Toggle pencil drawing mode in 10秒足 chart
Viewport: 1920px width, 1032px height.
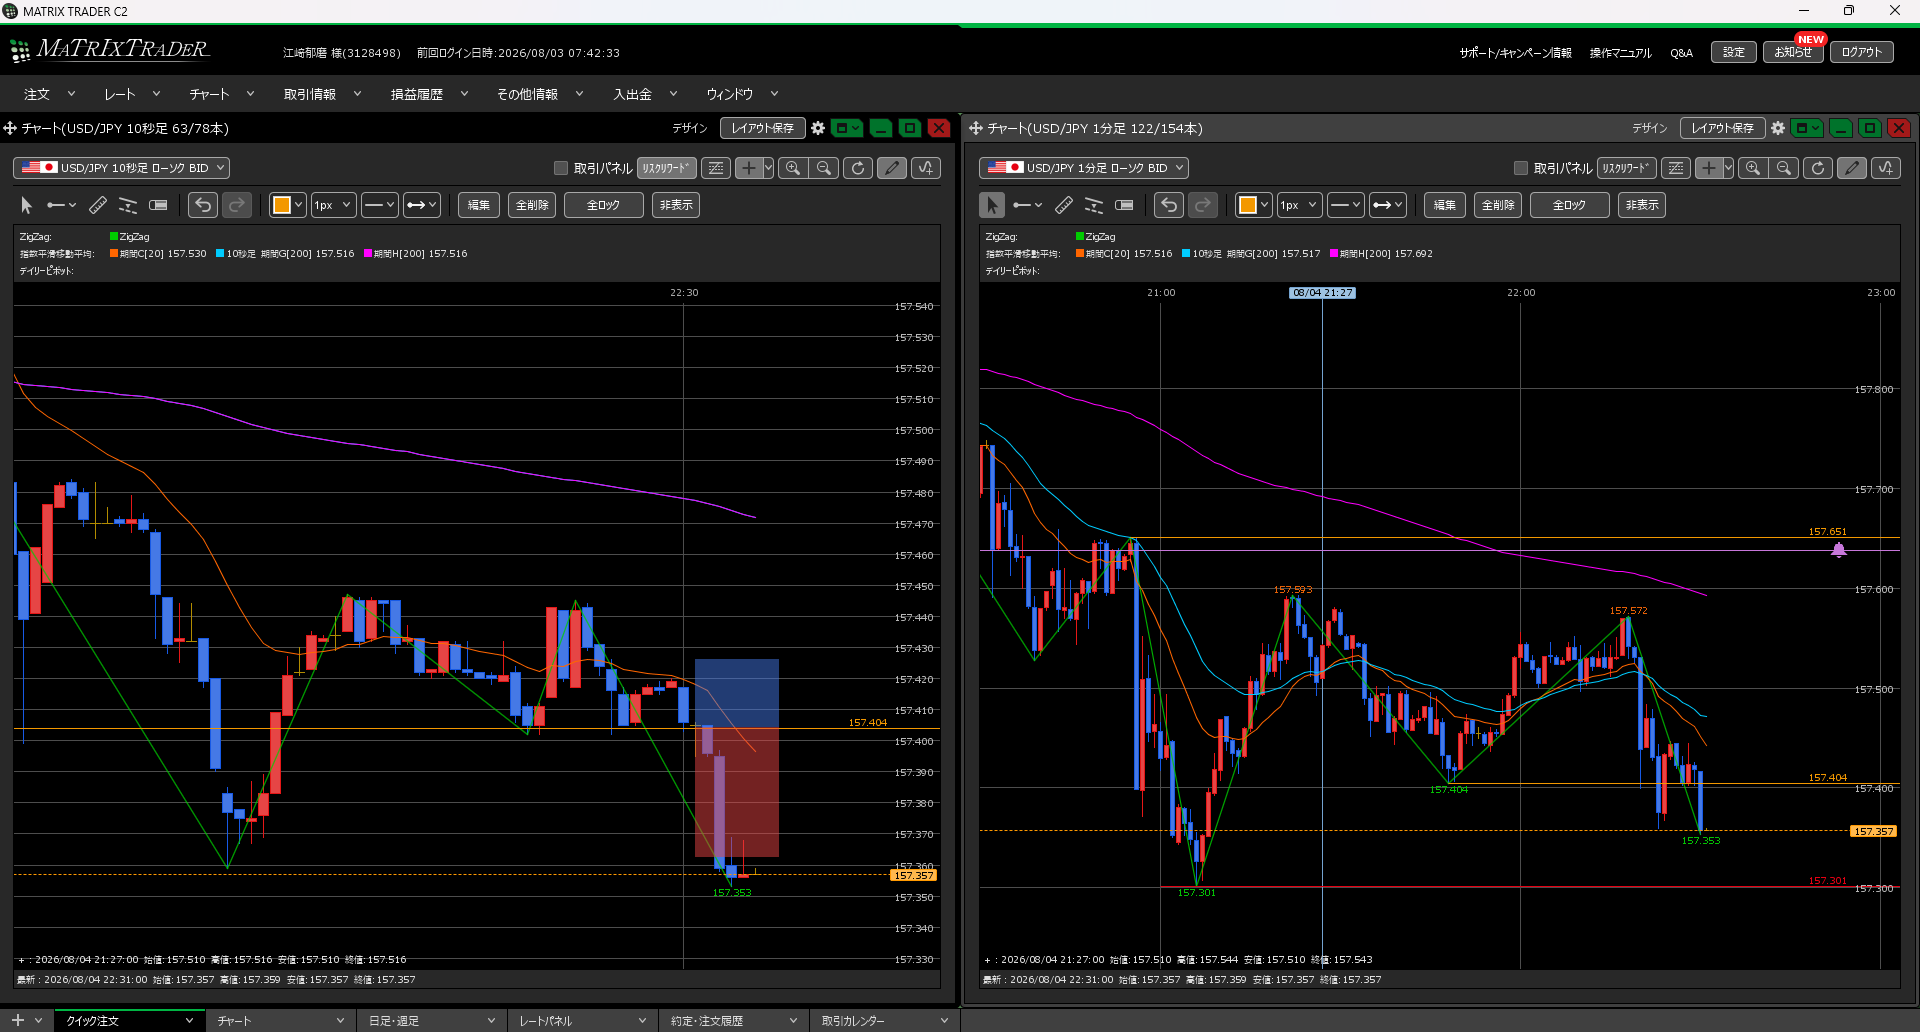click(x=892, y=168)
